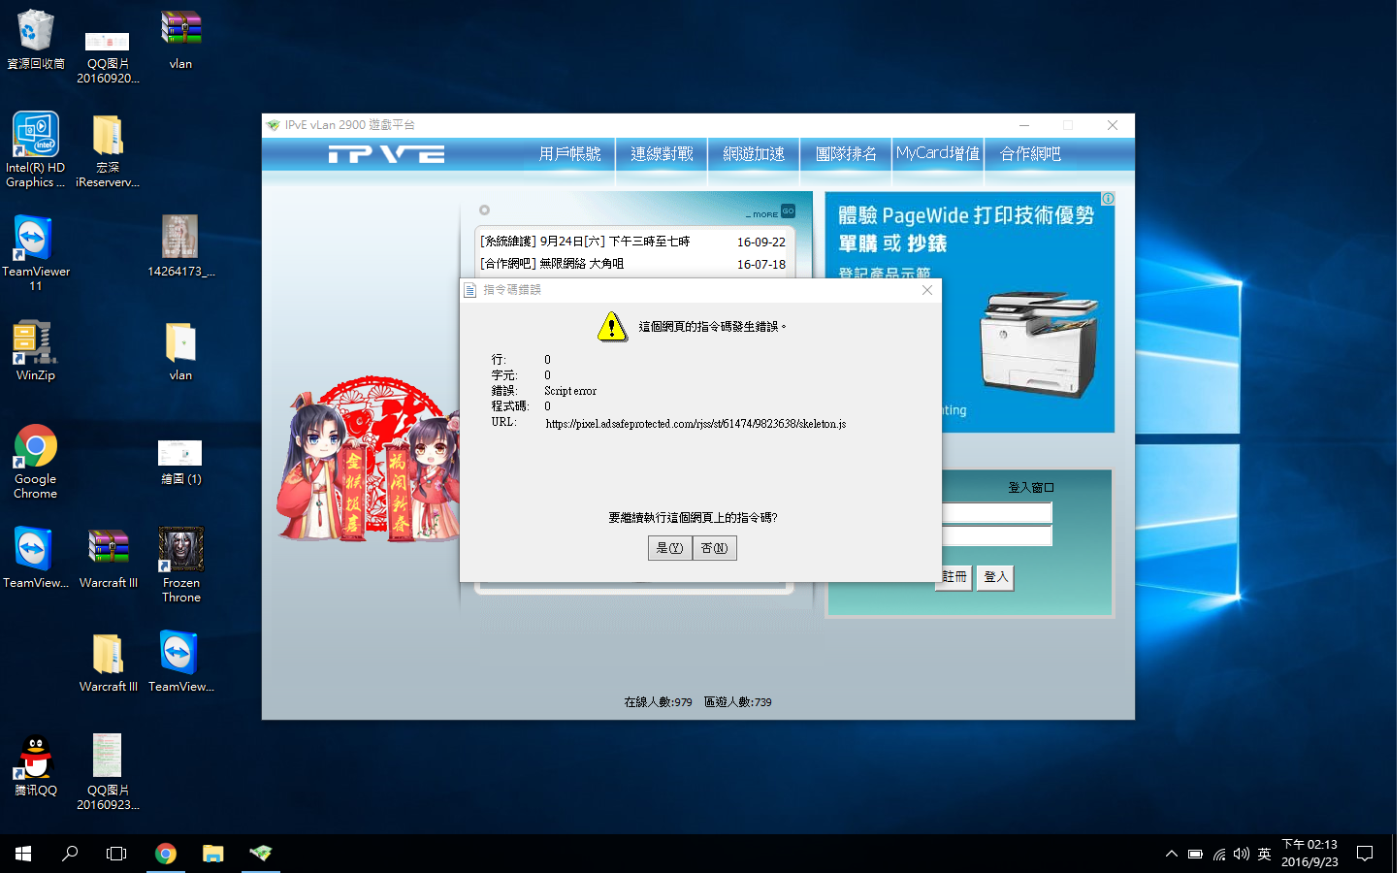Image resolution: width=1397 pixels, height=873 pixels.
Task: Click the File Explorer taskbar icon
Action: point(213,853)
